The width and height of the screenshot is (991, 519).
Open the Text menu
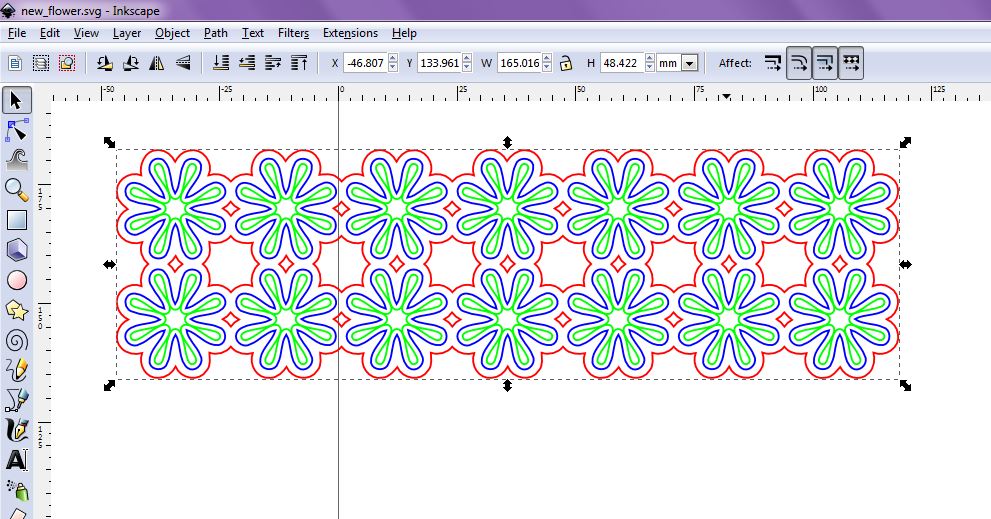[x=253, y=33]
